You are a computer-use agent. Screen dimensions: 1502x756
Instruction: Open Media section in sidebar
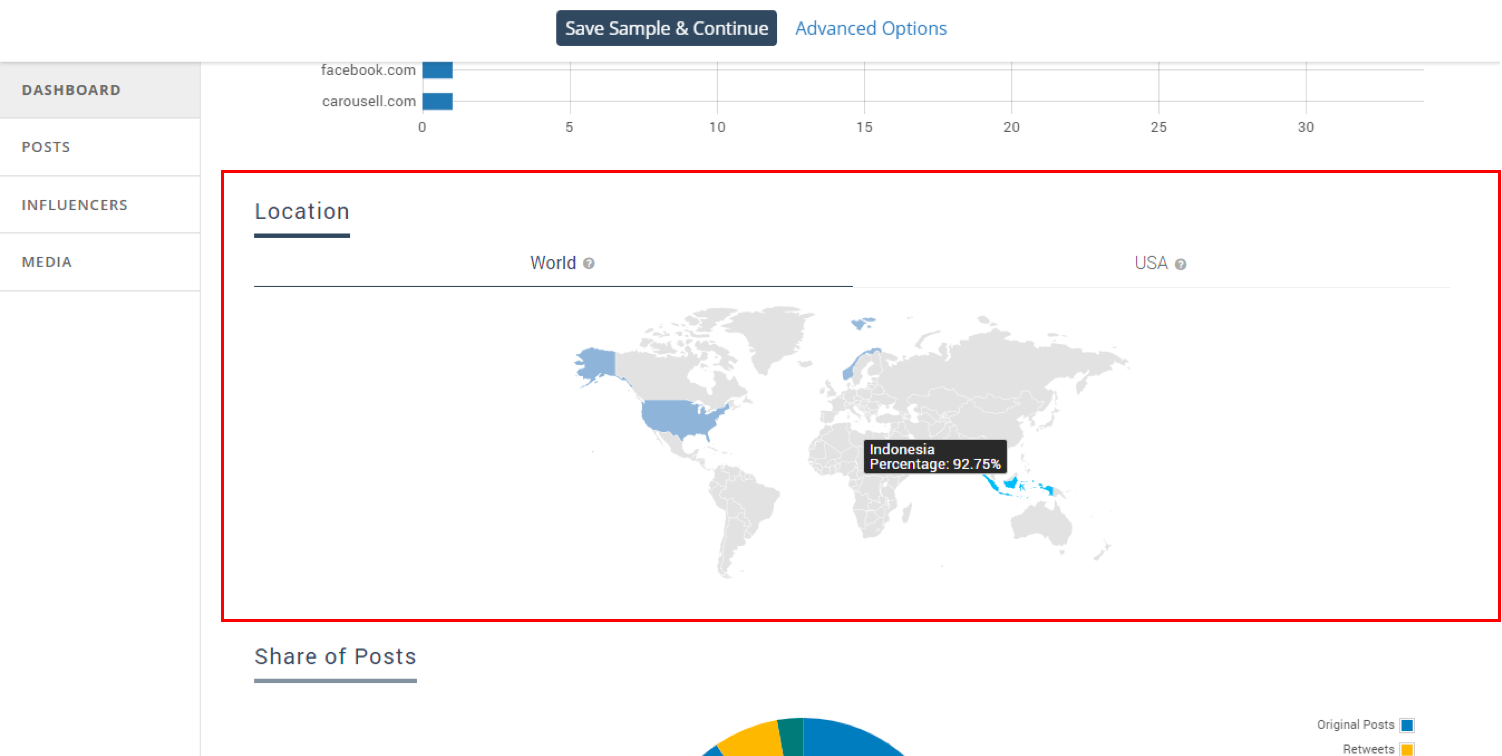[x=100, y=262]
